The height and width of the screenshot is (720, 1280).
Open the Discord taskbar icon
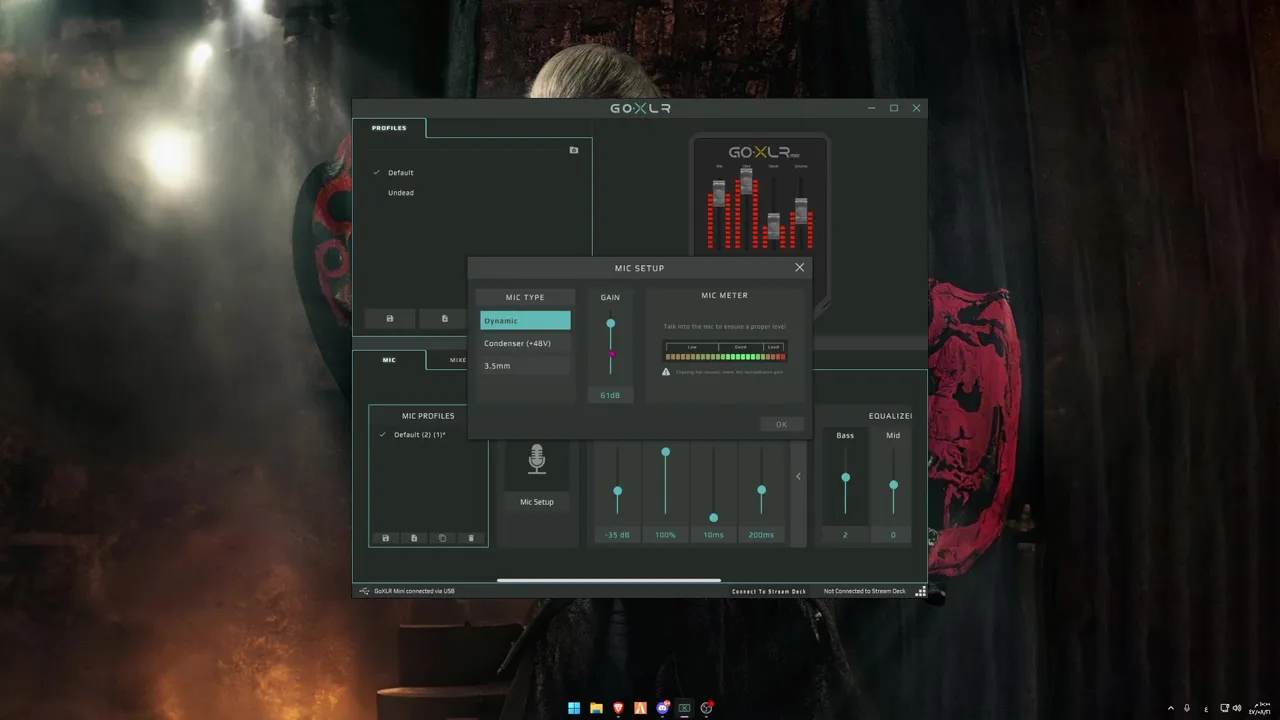662,708
